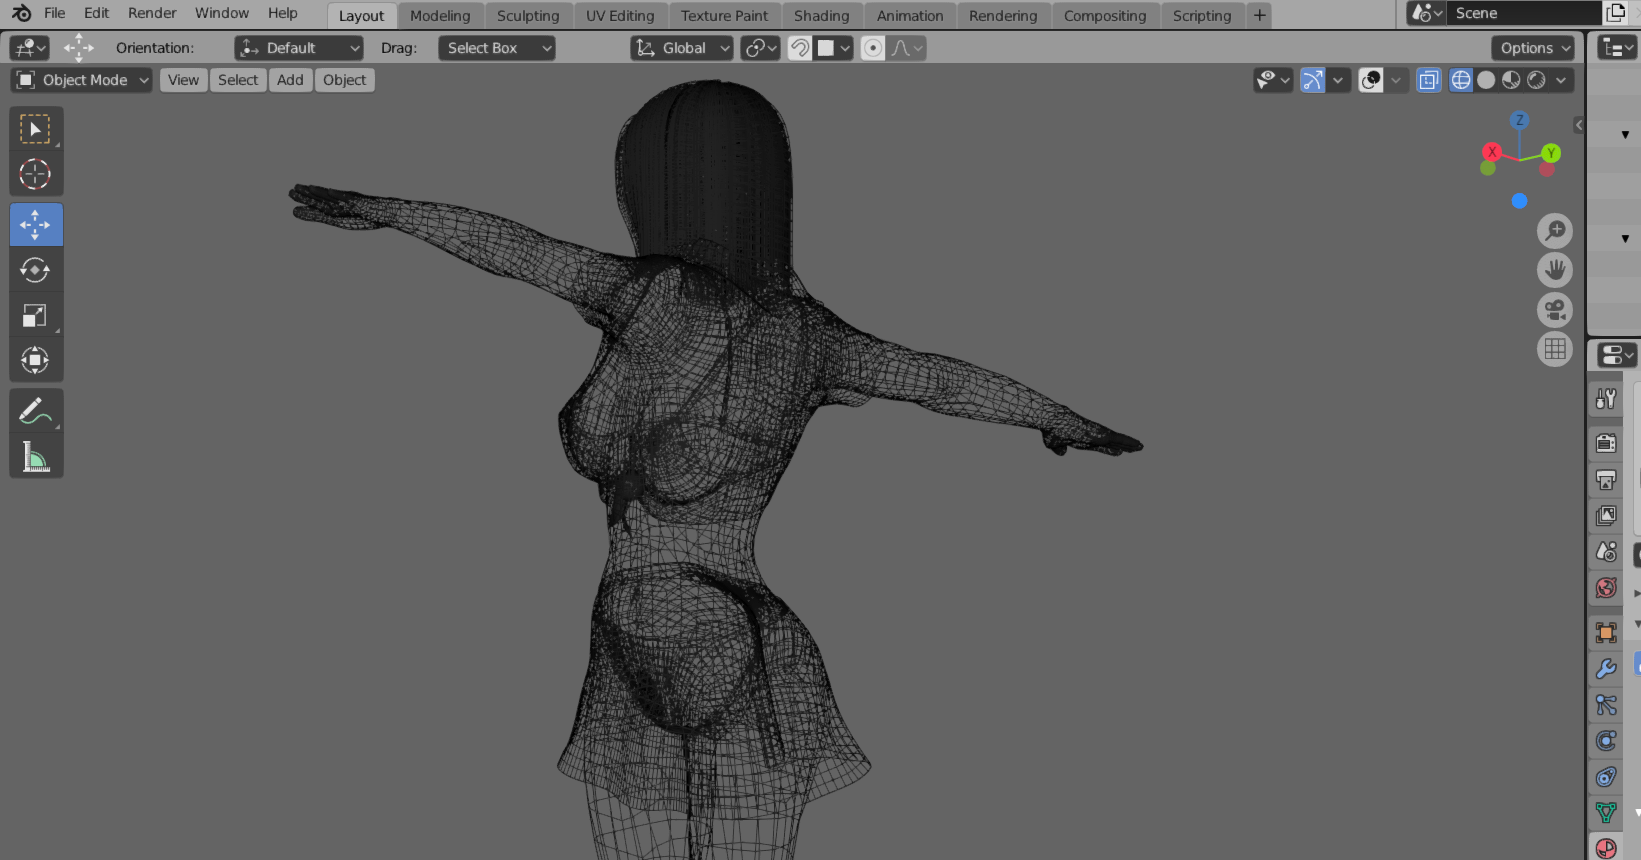The width and height of the screenshot is (1641, 860).
Task: Enable snapping magnet toggle
Action: pos(800,48)
